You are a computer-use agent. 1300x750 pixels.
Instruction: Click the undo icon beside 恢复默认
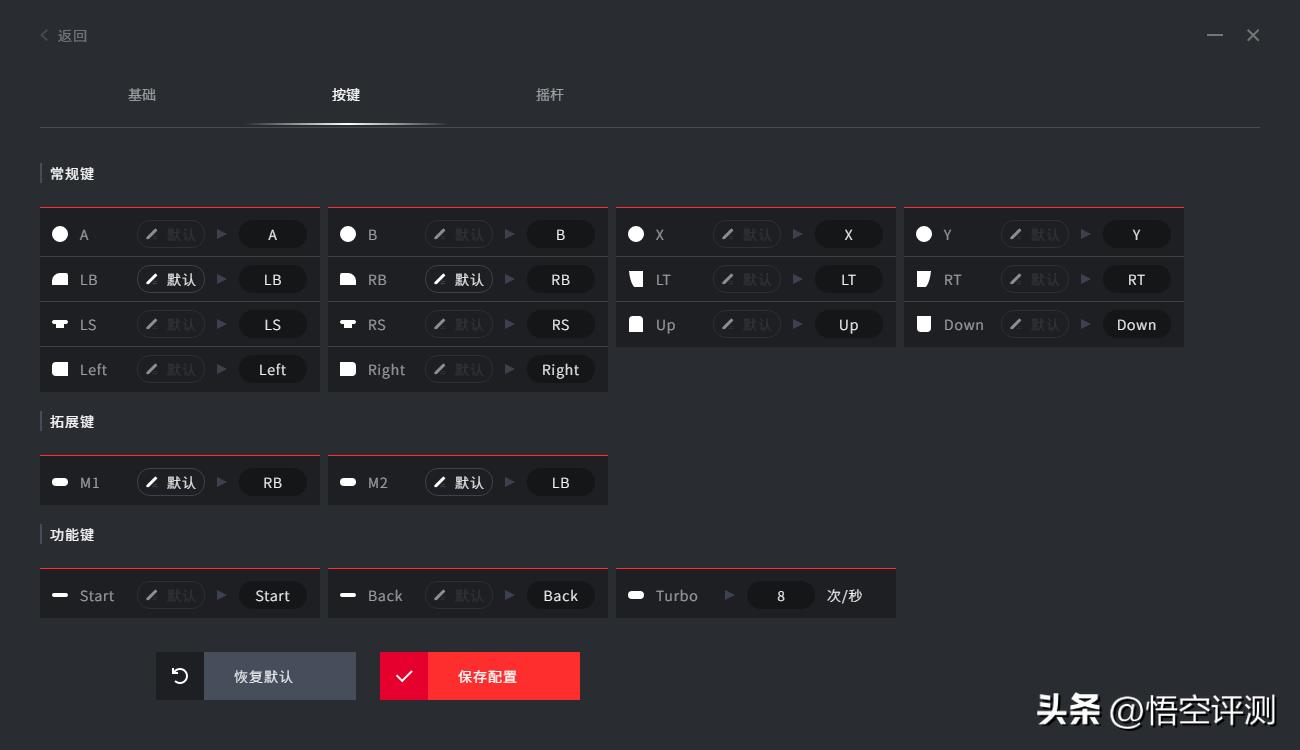click(x=180, y=676)
